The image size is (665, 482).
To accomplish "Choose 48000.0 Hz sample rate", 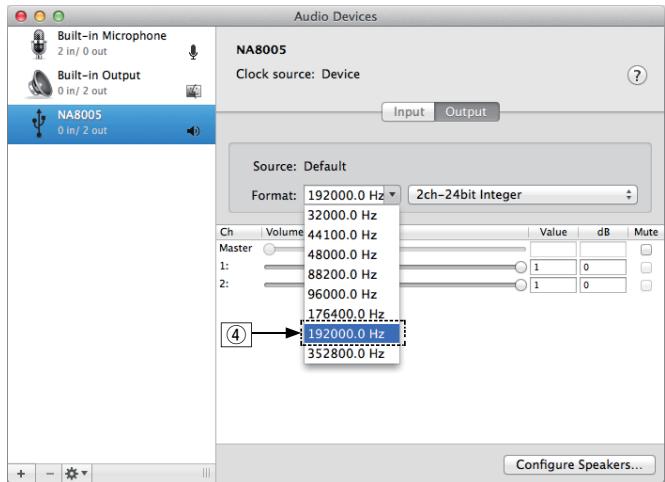I will (352, 255).
